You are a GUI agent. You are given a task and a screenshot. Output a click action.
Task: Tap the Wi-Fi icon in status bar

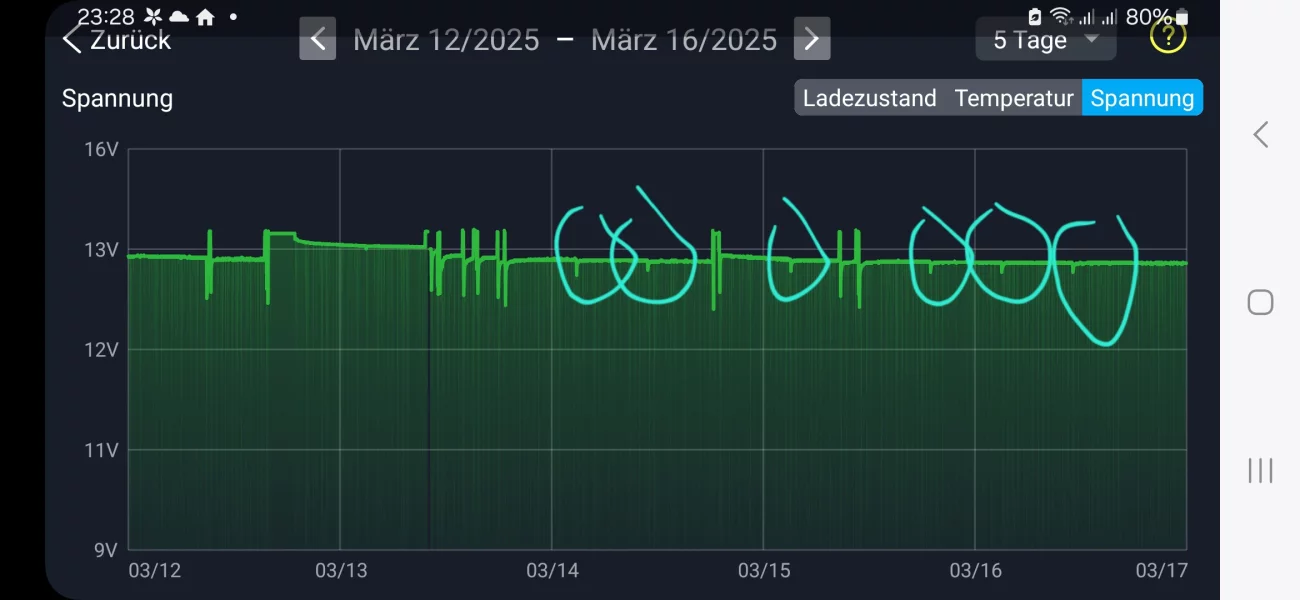click(x=1061, y=16)
